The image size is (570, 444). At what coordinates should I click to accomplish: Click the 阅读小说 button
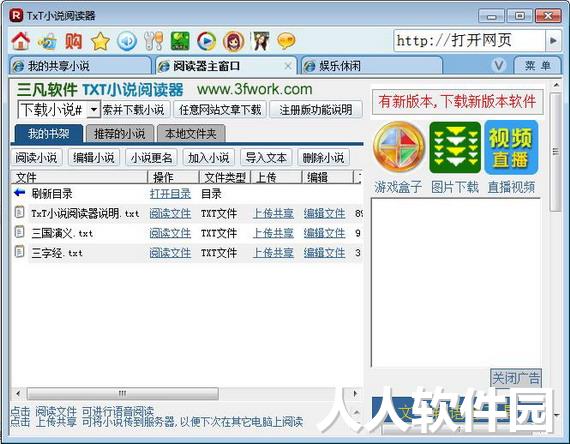tap(36, 158)
